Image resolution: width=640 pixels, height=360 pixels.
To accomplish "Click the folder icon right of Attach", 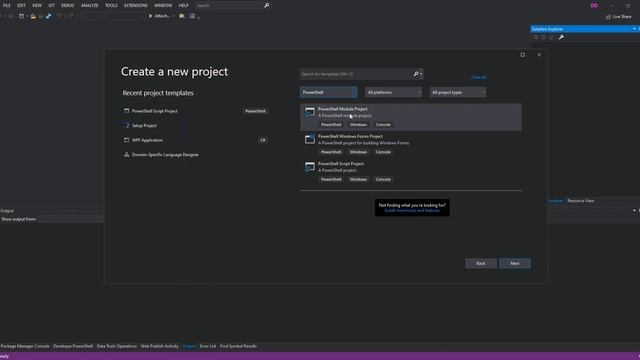I will (182, 16).
